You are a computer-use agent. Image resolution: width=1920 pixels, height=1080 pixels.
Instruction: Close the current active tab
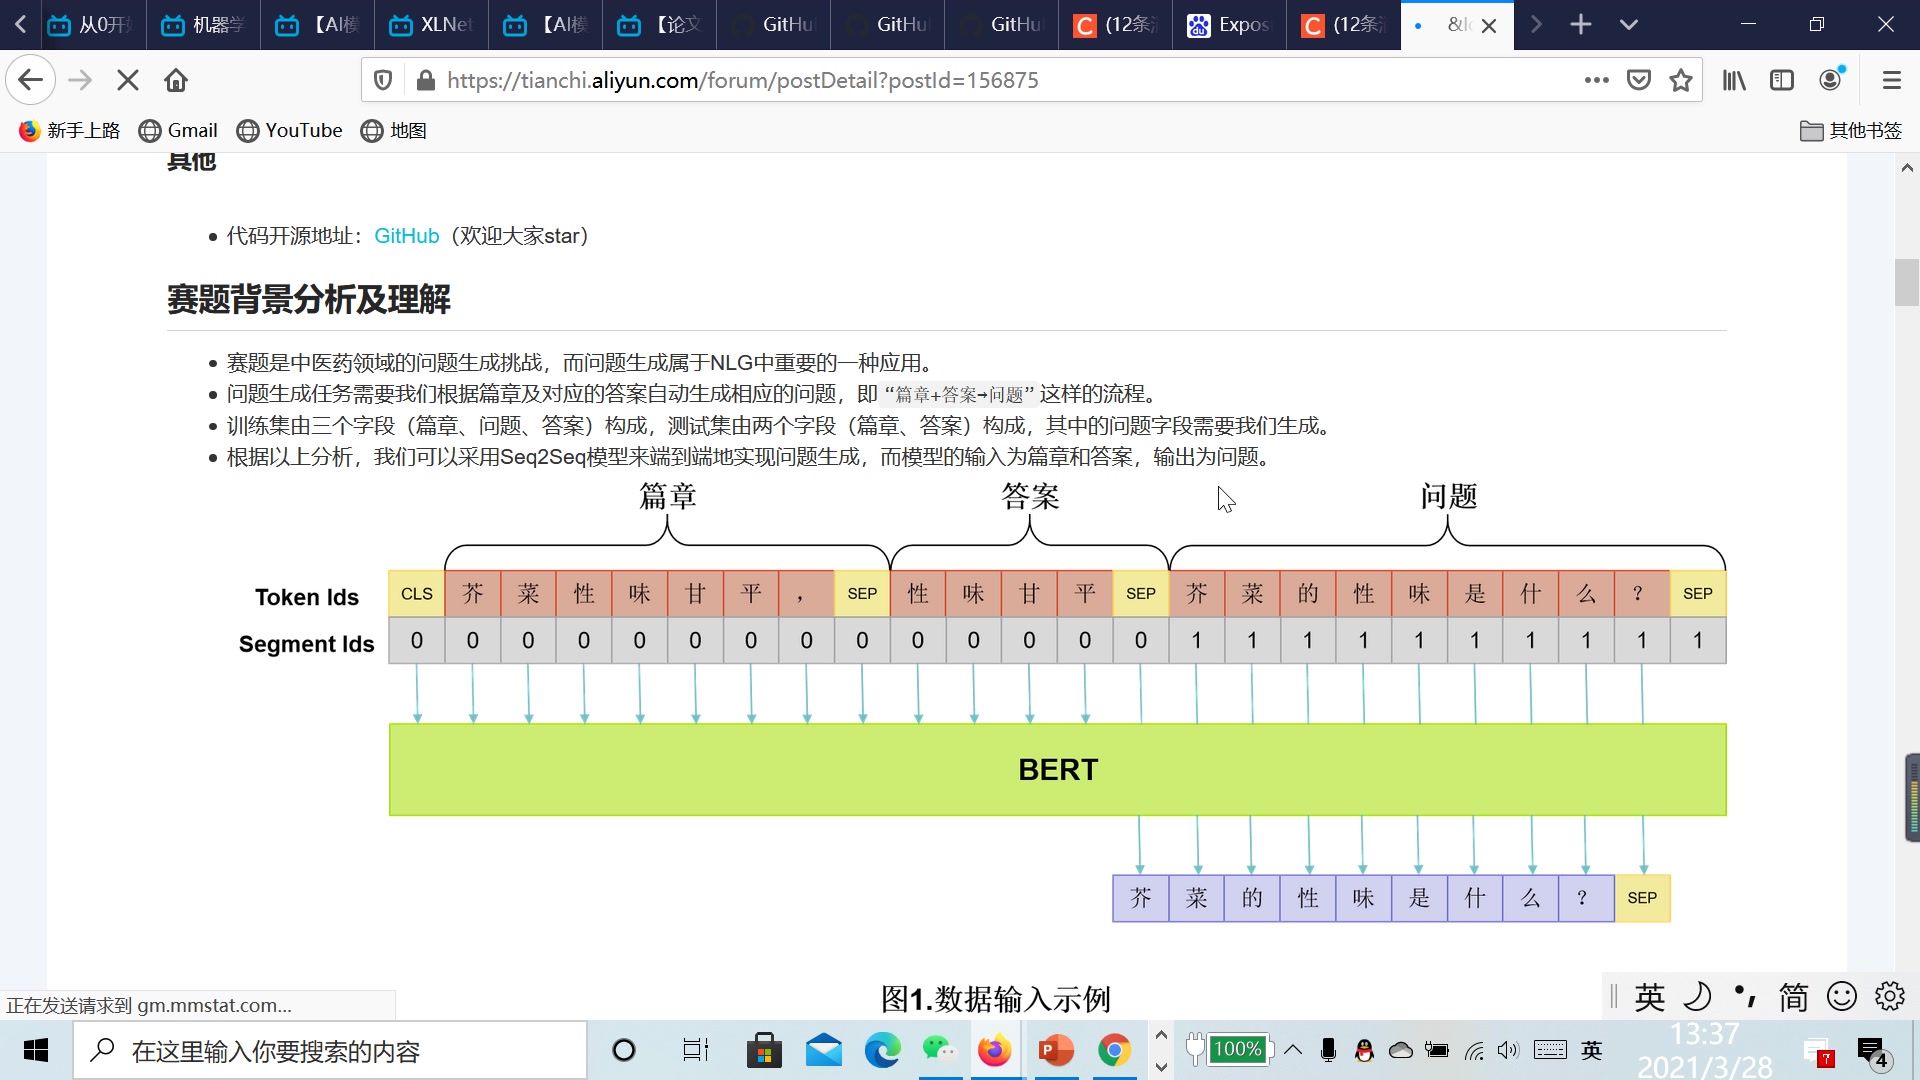[1489, 25]
